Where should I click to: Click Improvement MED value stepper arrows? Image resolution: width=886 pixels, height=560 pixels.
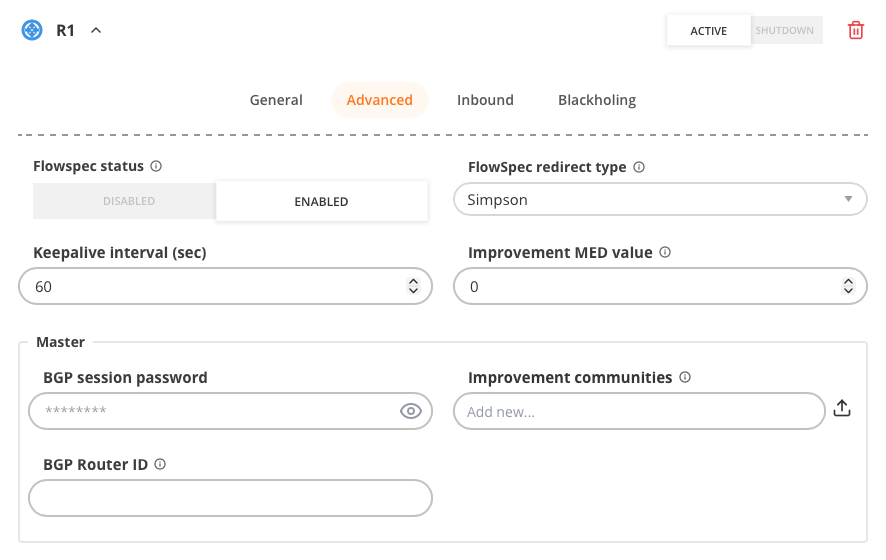click(848, 286)
